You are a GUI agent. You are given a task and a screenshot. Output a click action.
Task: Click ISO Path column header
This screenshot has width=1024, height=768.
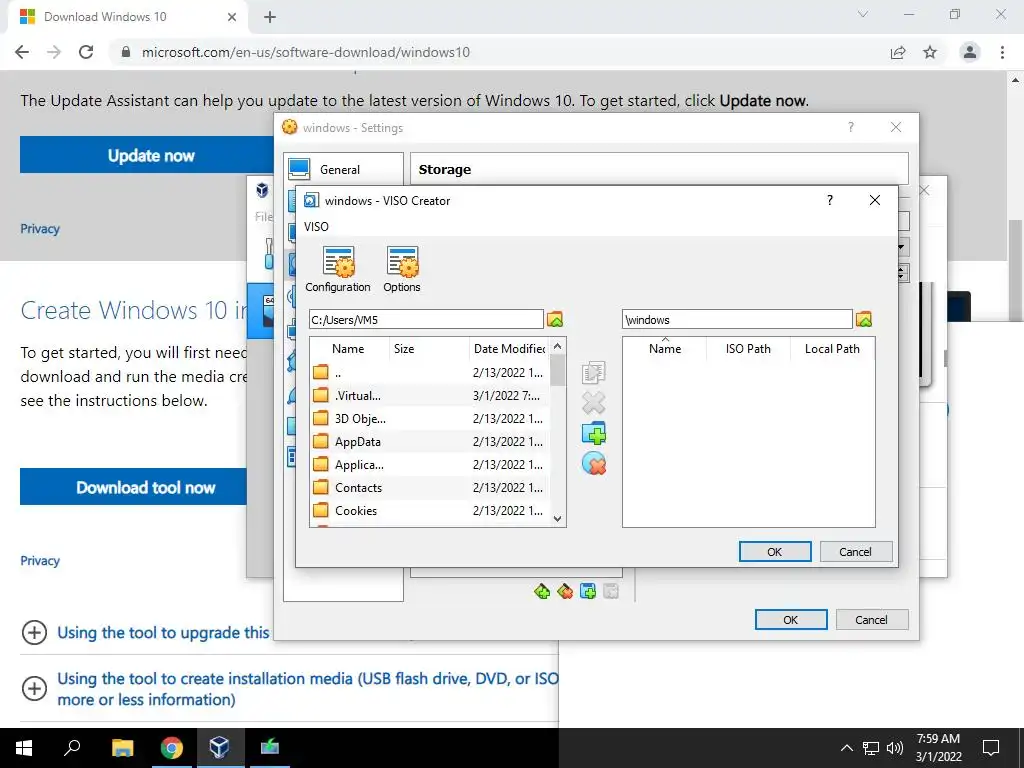point(748,349)
